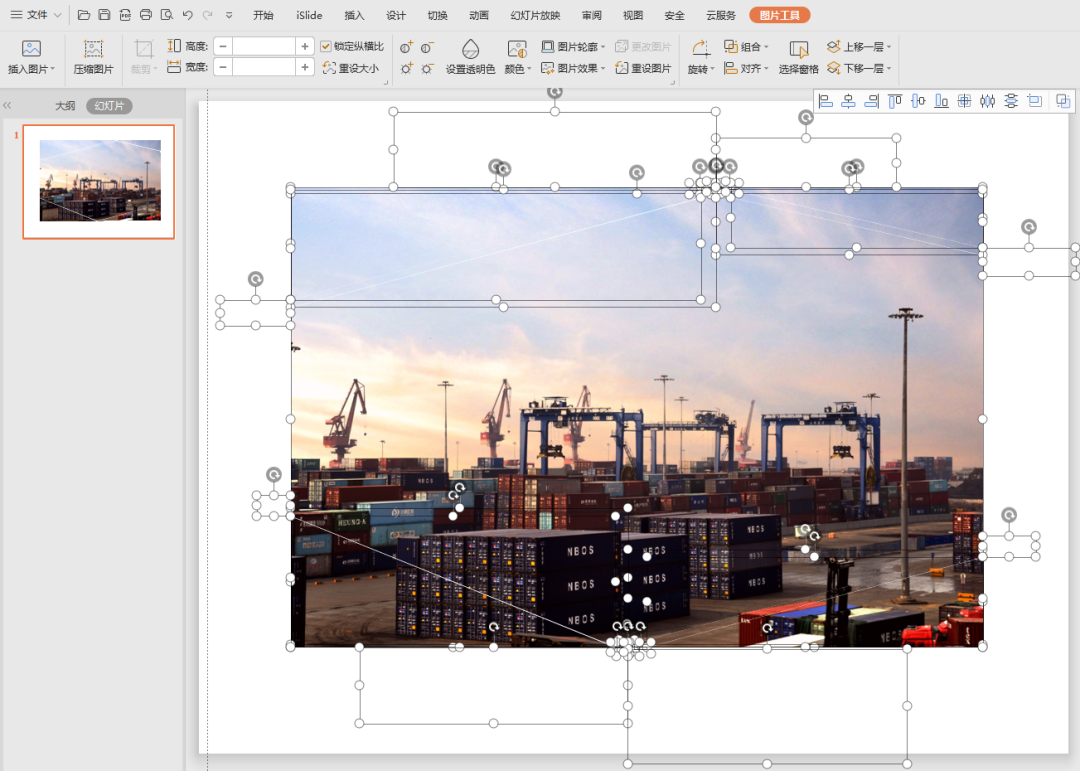The height and width of the screenshot is (771, 1080).
Task: Export to PDF with the toolbar icon
Action: coord(125,14)
